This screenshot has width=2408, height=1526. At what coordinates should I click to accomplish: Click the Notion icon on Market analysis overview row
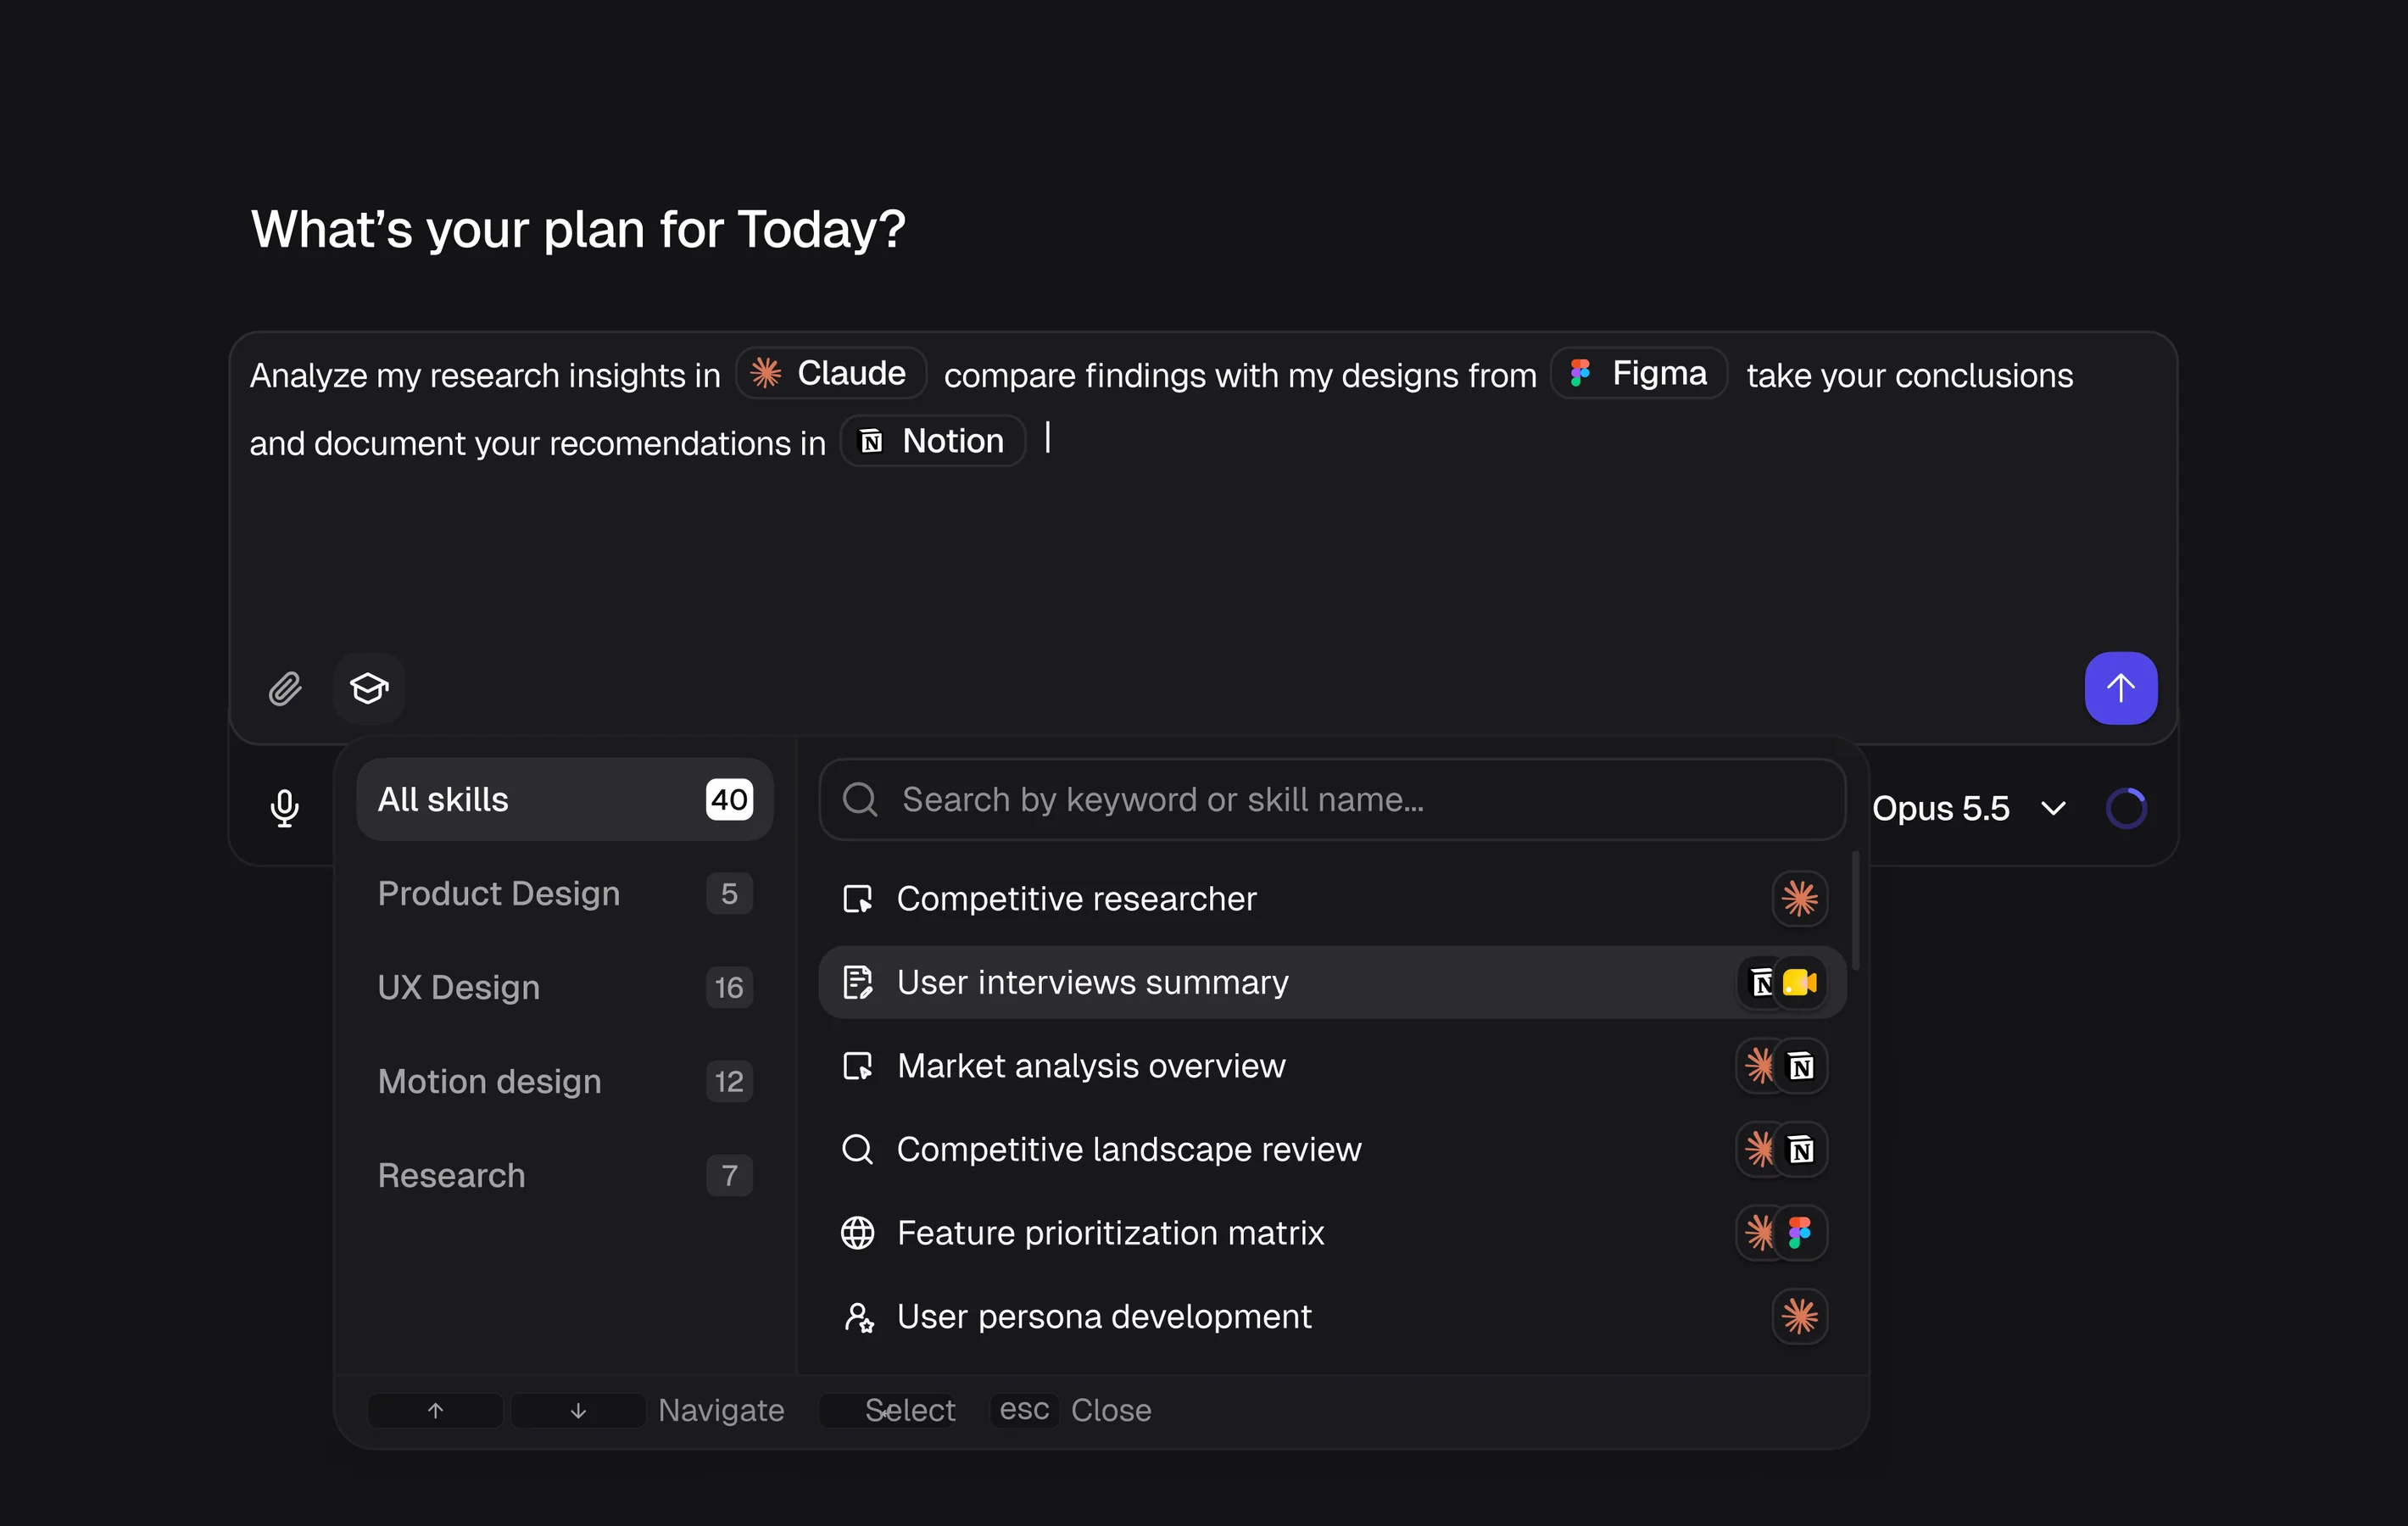(x=1801, y=1066)
